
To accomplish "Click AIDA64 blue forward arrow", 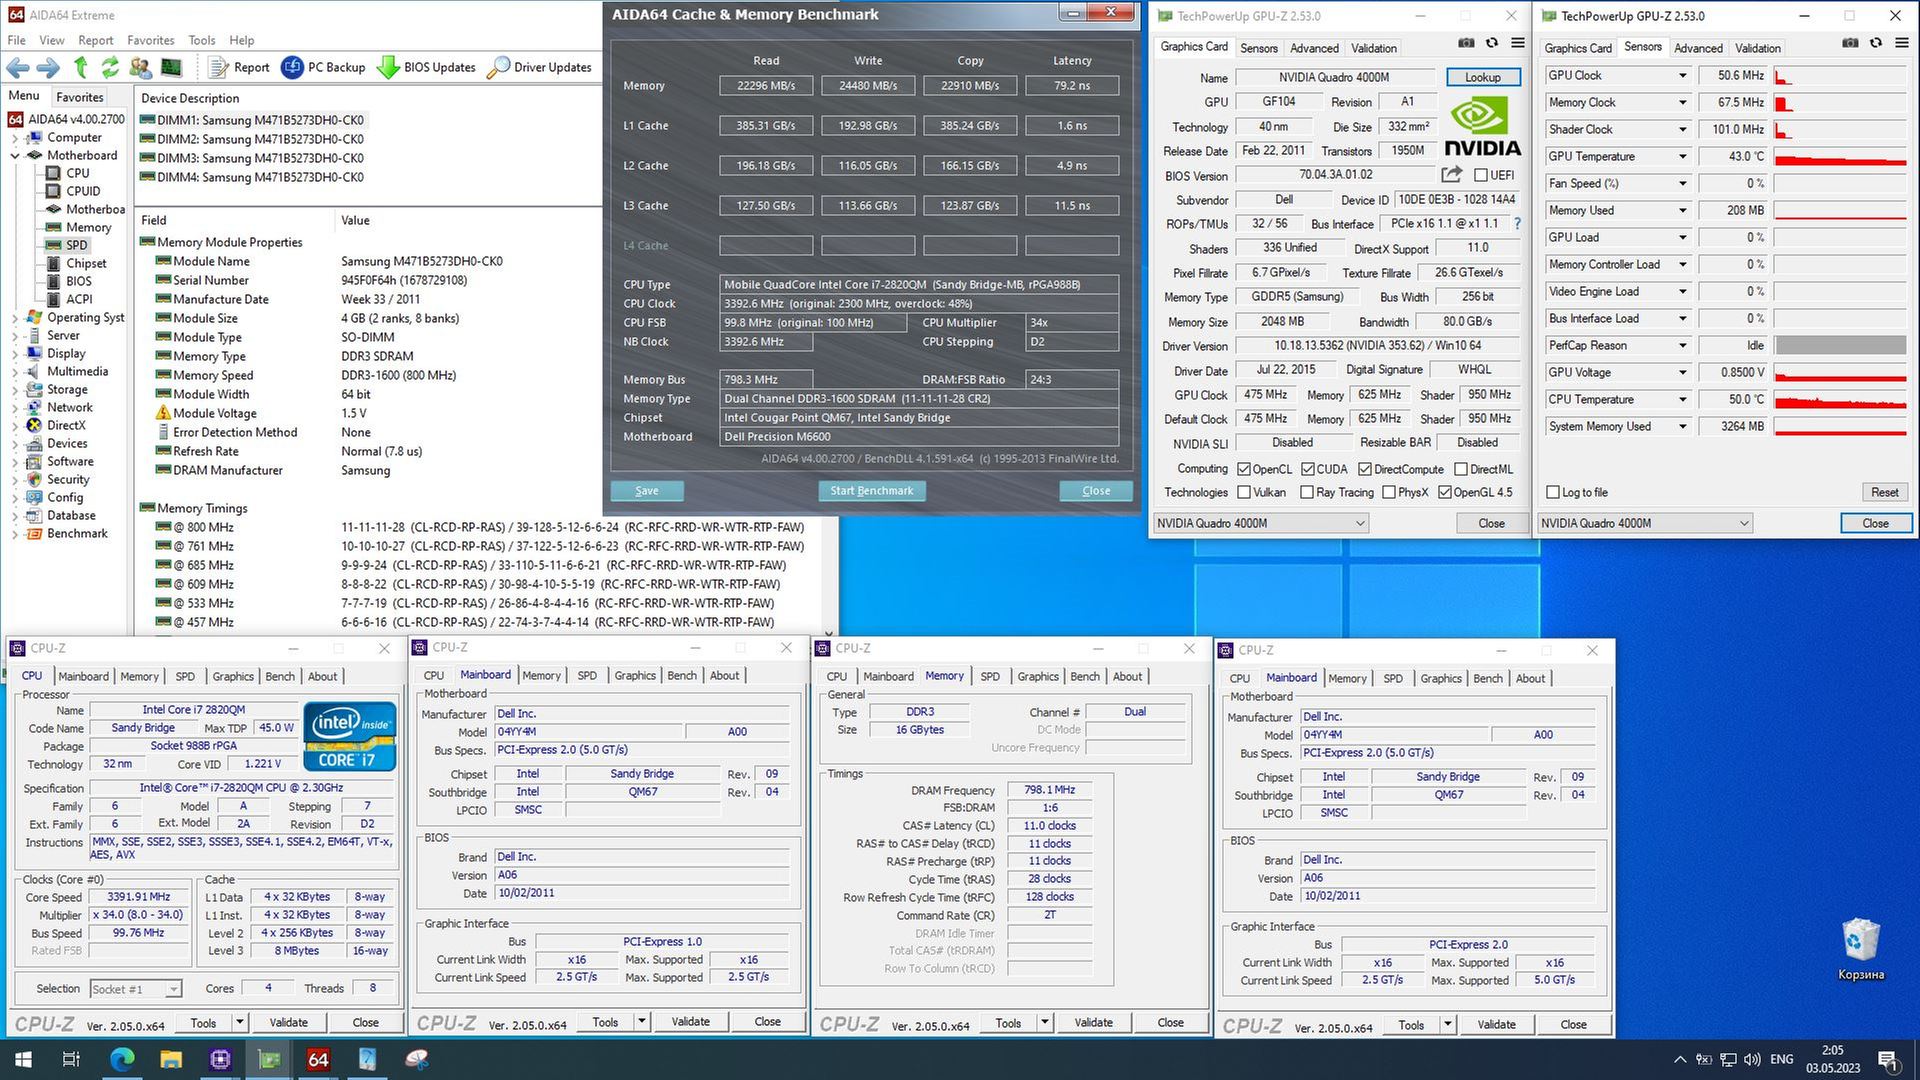I will (48, 67).
